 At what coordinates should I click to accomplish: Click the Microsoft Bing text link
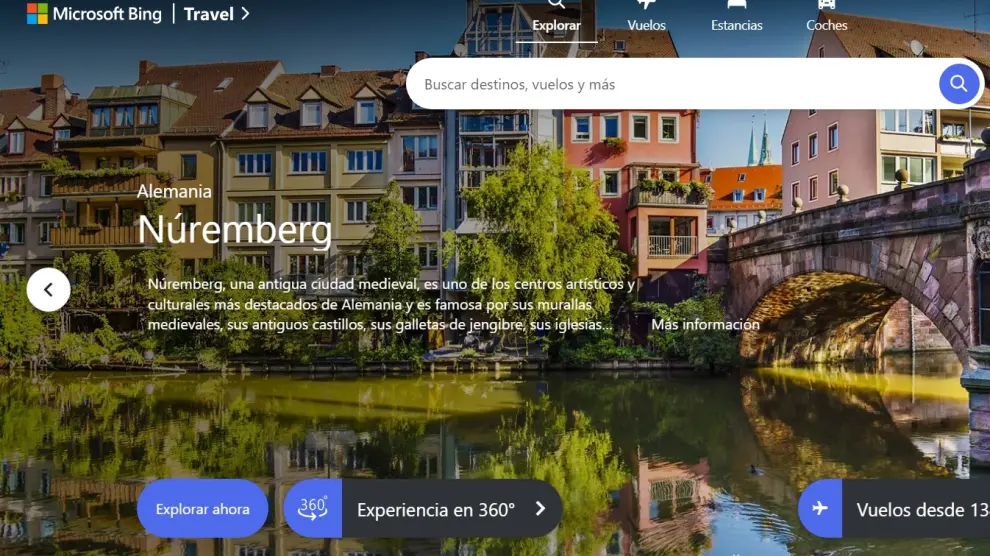(107, 14)
